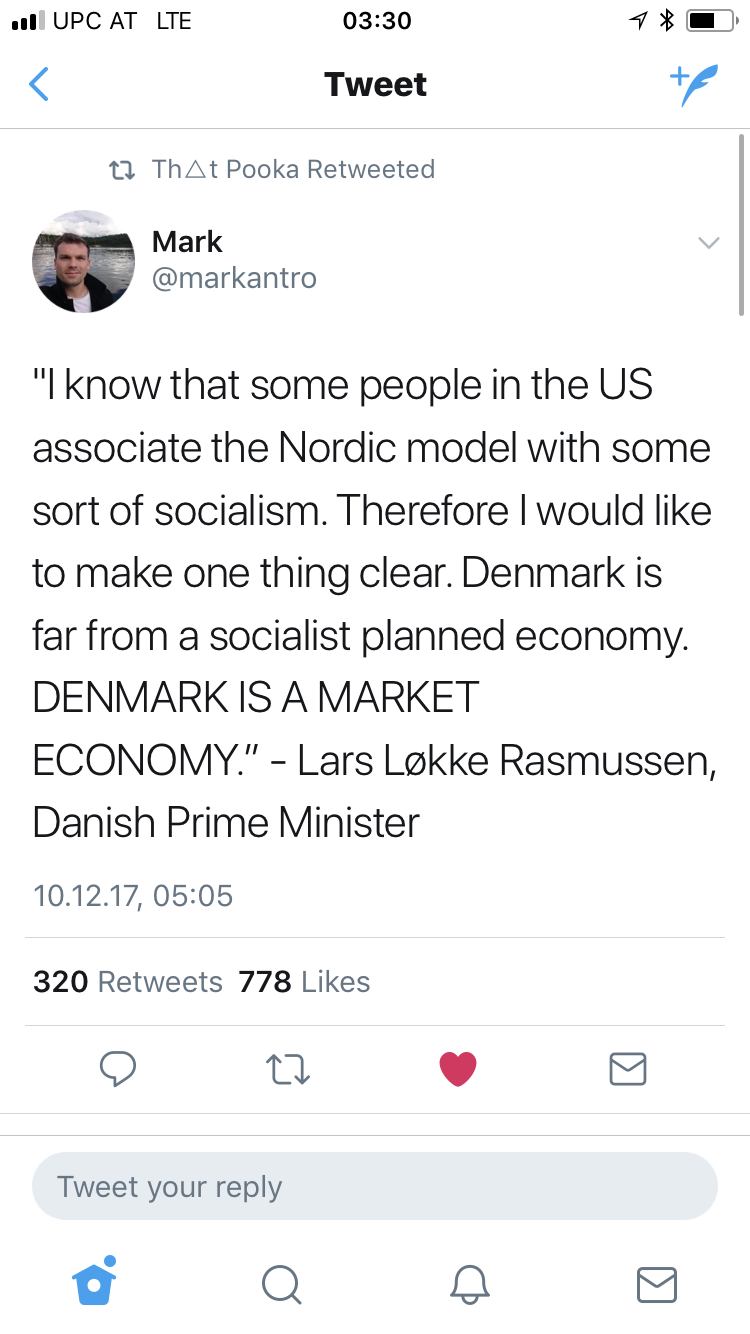Tap the Mark display name
750x1334 pixels.
tap(187, 242)
